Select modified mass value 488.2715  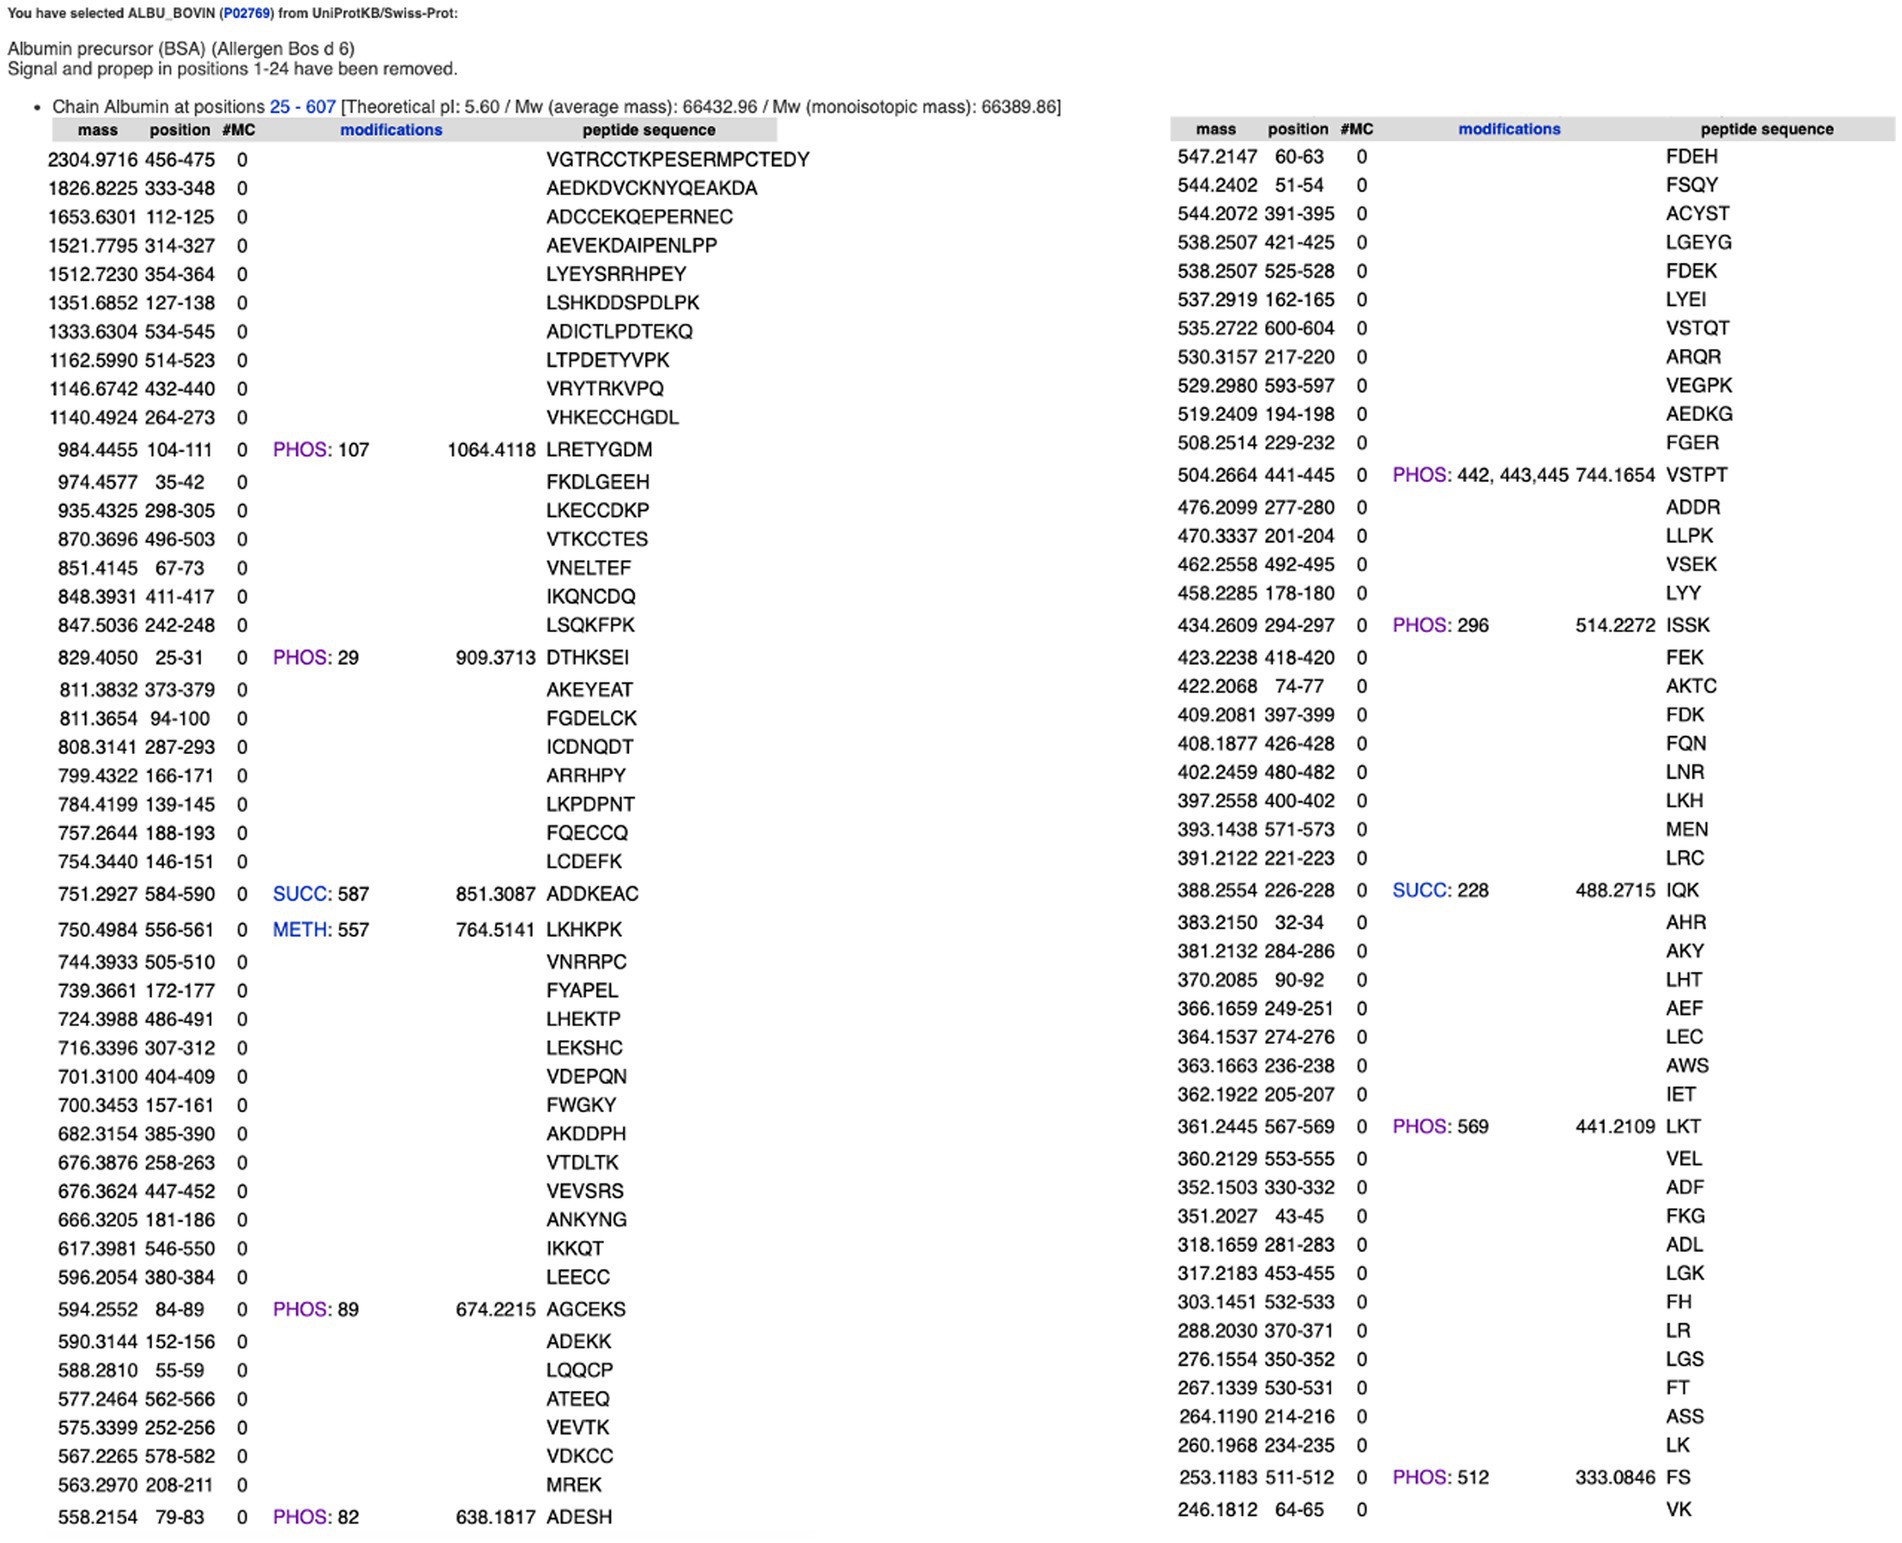[x=1616, y=890]
